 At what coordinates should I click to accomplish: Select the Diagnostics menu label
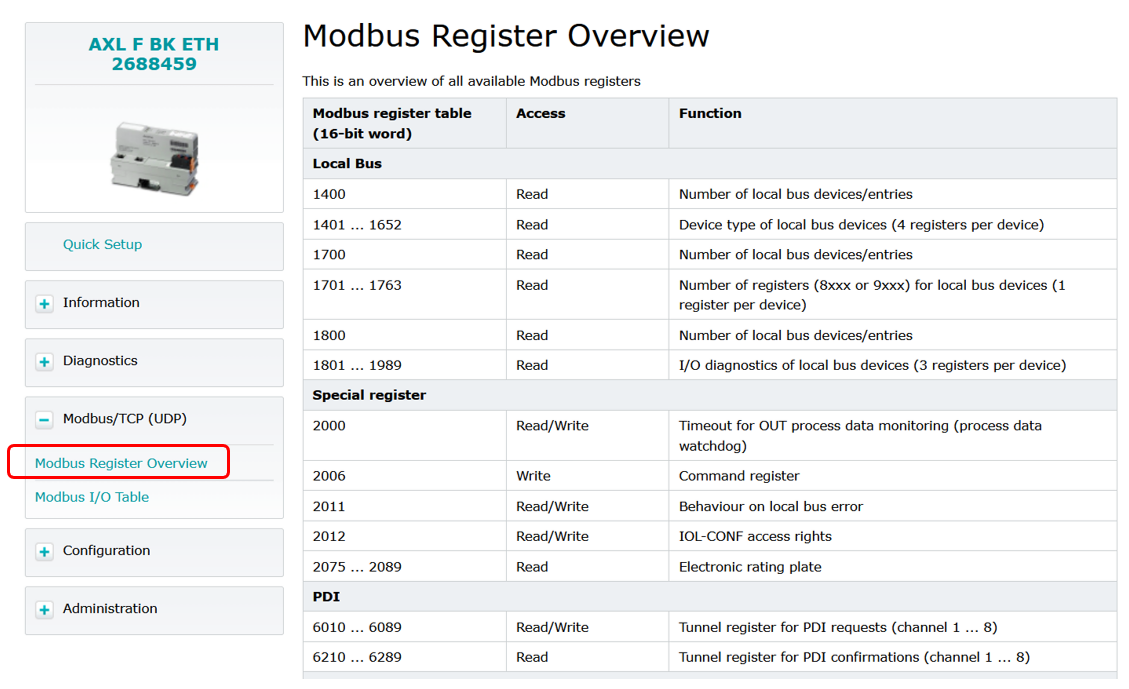pos(100,361)
